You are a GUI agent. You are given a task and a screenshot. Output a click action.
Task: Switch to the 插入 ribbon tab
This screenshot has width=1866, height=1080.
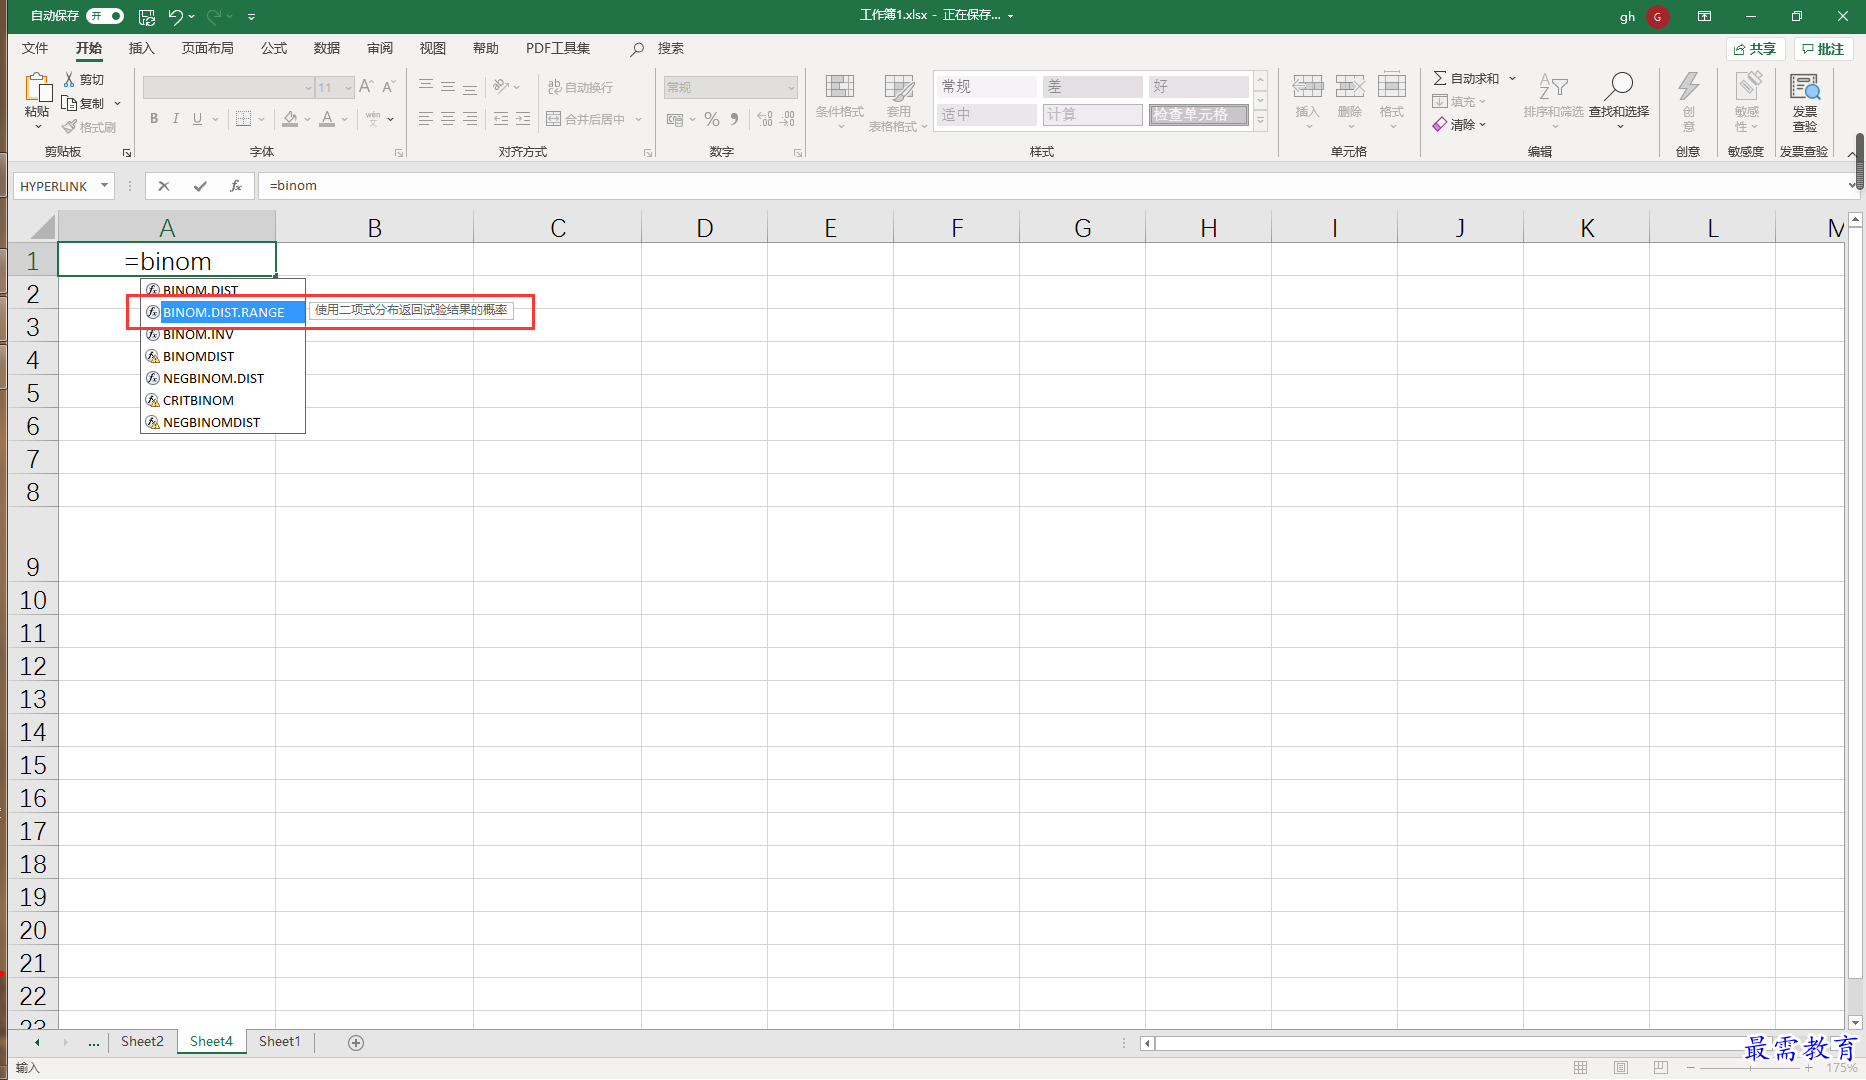[x=141, y=48]
